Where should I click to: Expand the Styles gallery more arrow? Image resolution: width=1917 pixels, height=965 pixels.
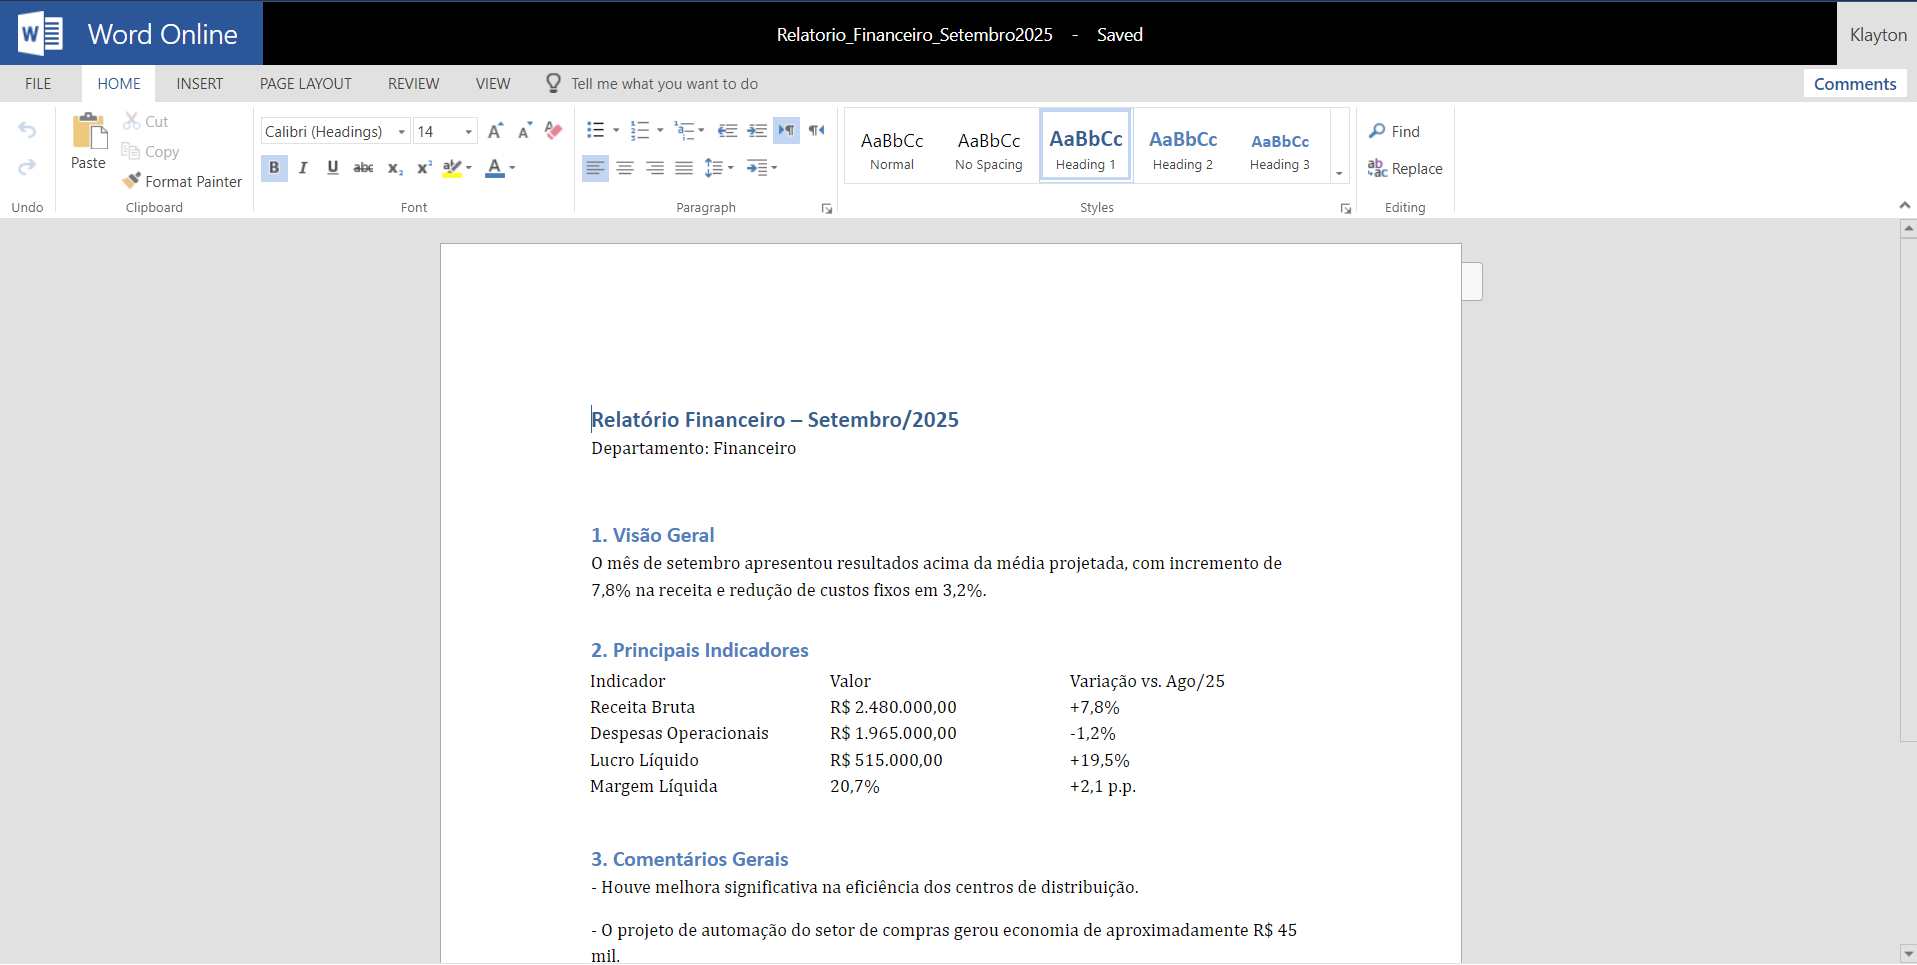point(1339,173)
